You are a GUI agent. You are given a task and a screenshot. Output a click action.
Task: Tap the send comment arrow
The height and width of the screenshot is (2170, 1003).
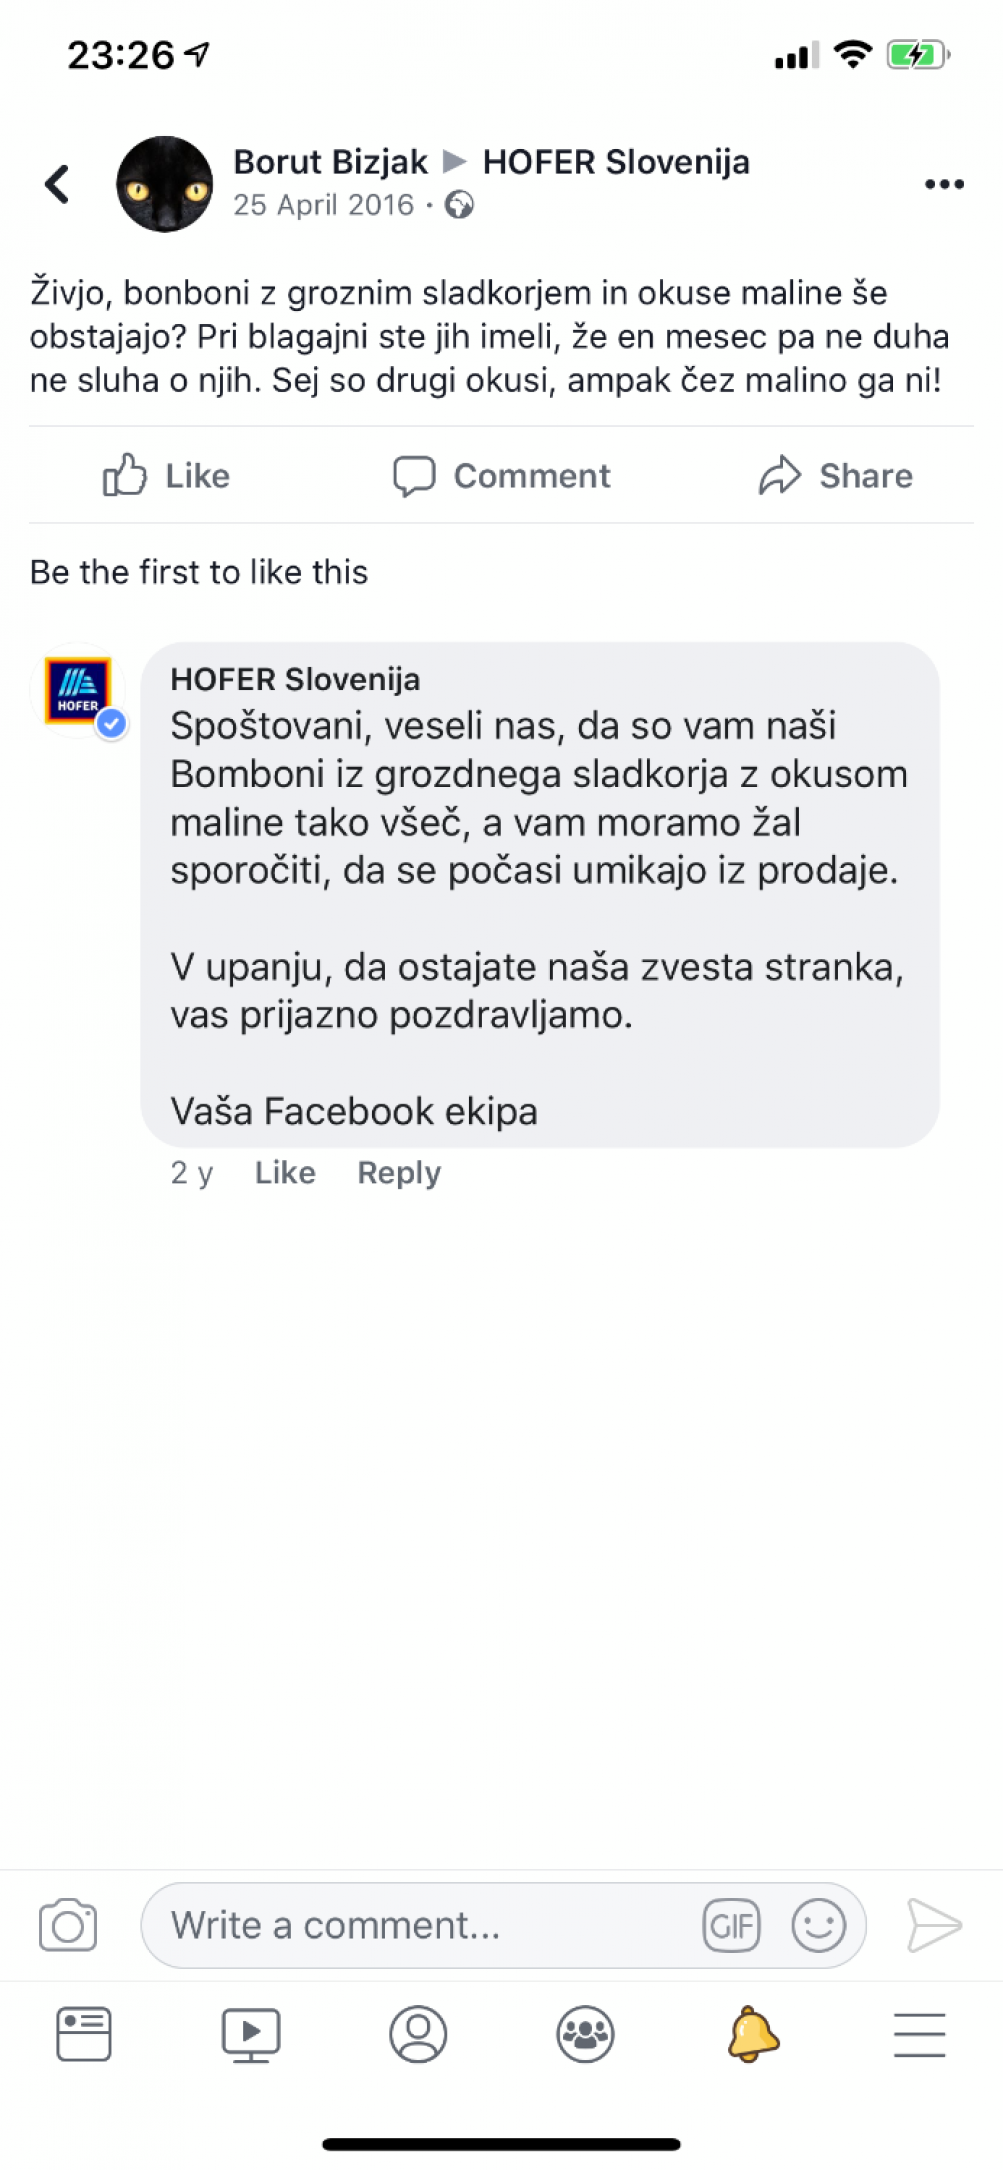tap(934, 1925)
